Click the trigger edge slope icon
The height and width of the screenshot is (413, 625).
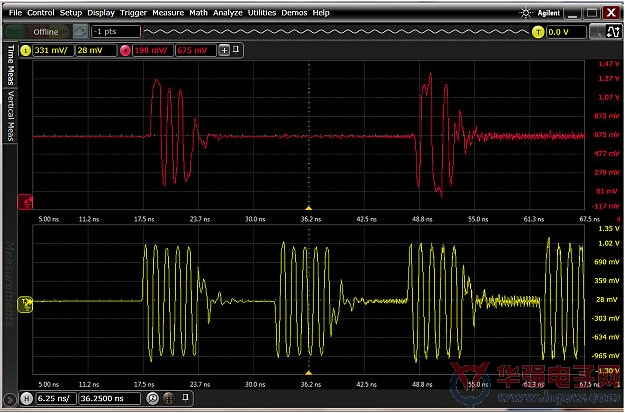(613, 32)
